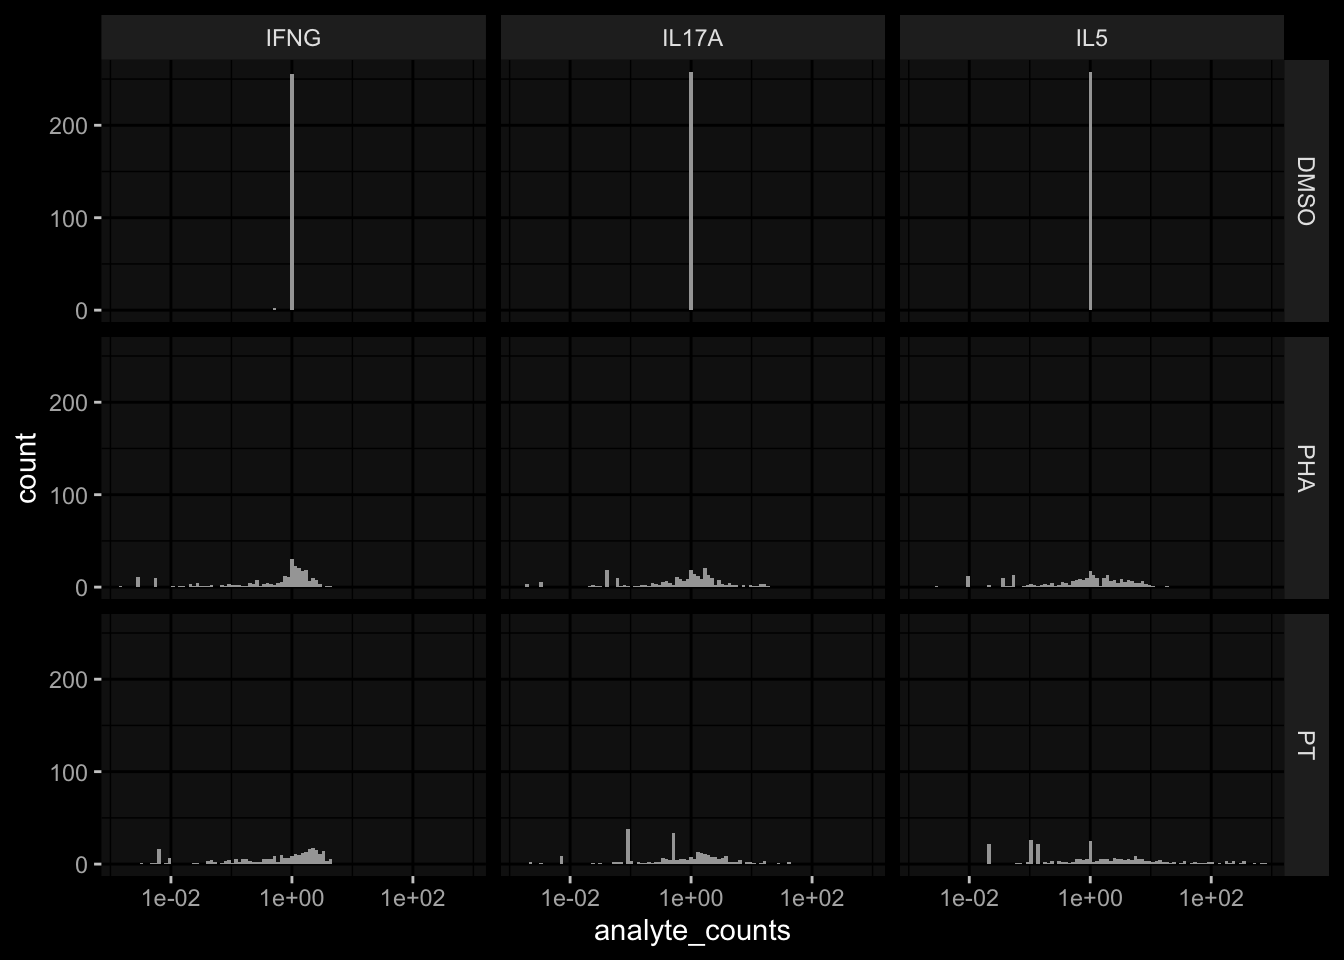Image resolution: width=1344 pixels, height=960 pixels.
Task: Click the tallest bar in IL17A PT panel
Action: [628, 847]
